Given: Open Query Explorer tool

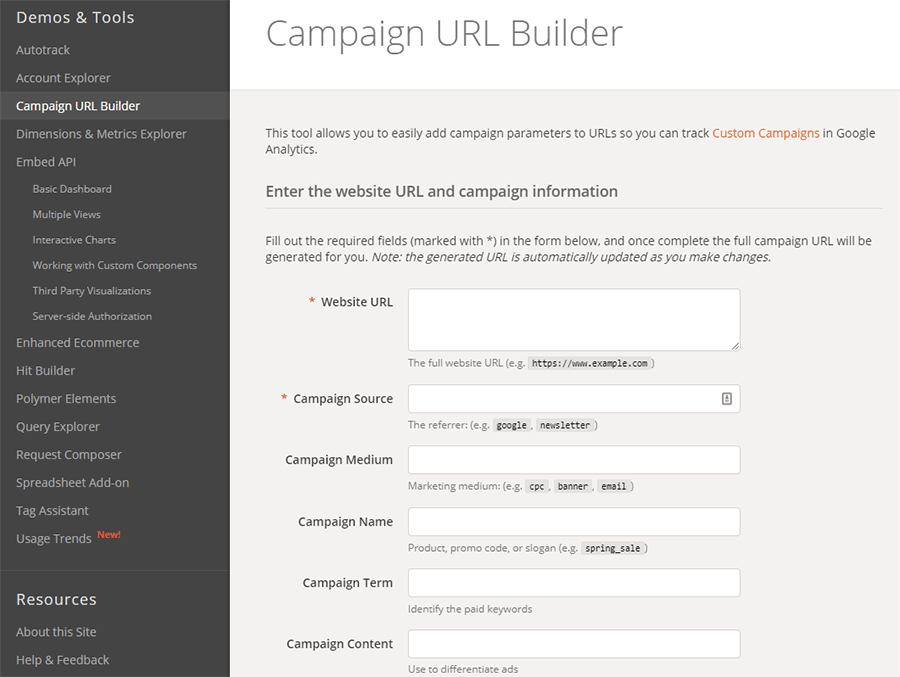Looking at the screenshot, I should [58, 427].
